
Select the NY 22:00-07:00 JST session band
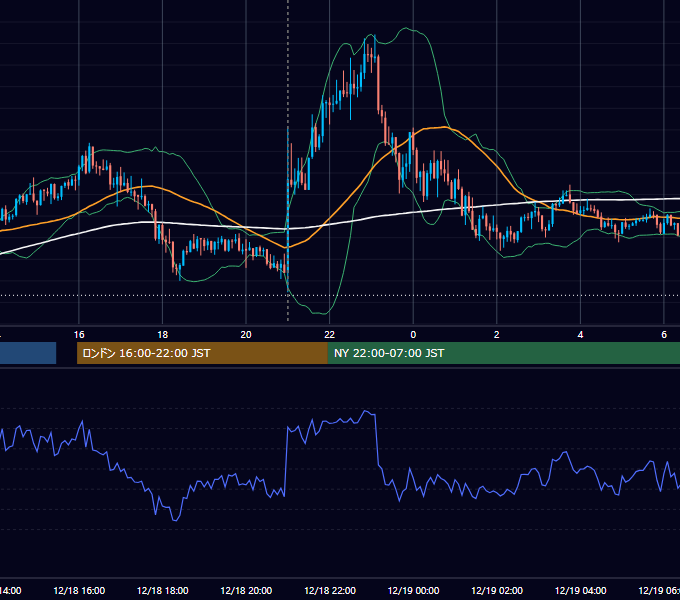click(x=503, y=353)
